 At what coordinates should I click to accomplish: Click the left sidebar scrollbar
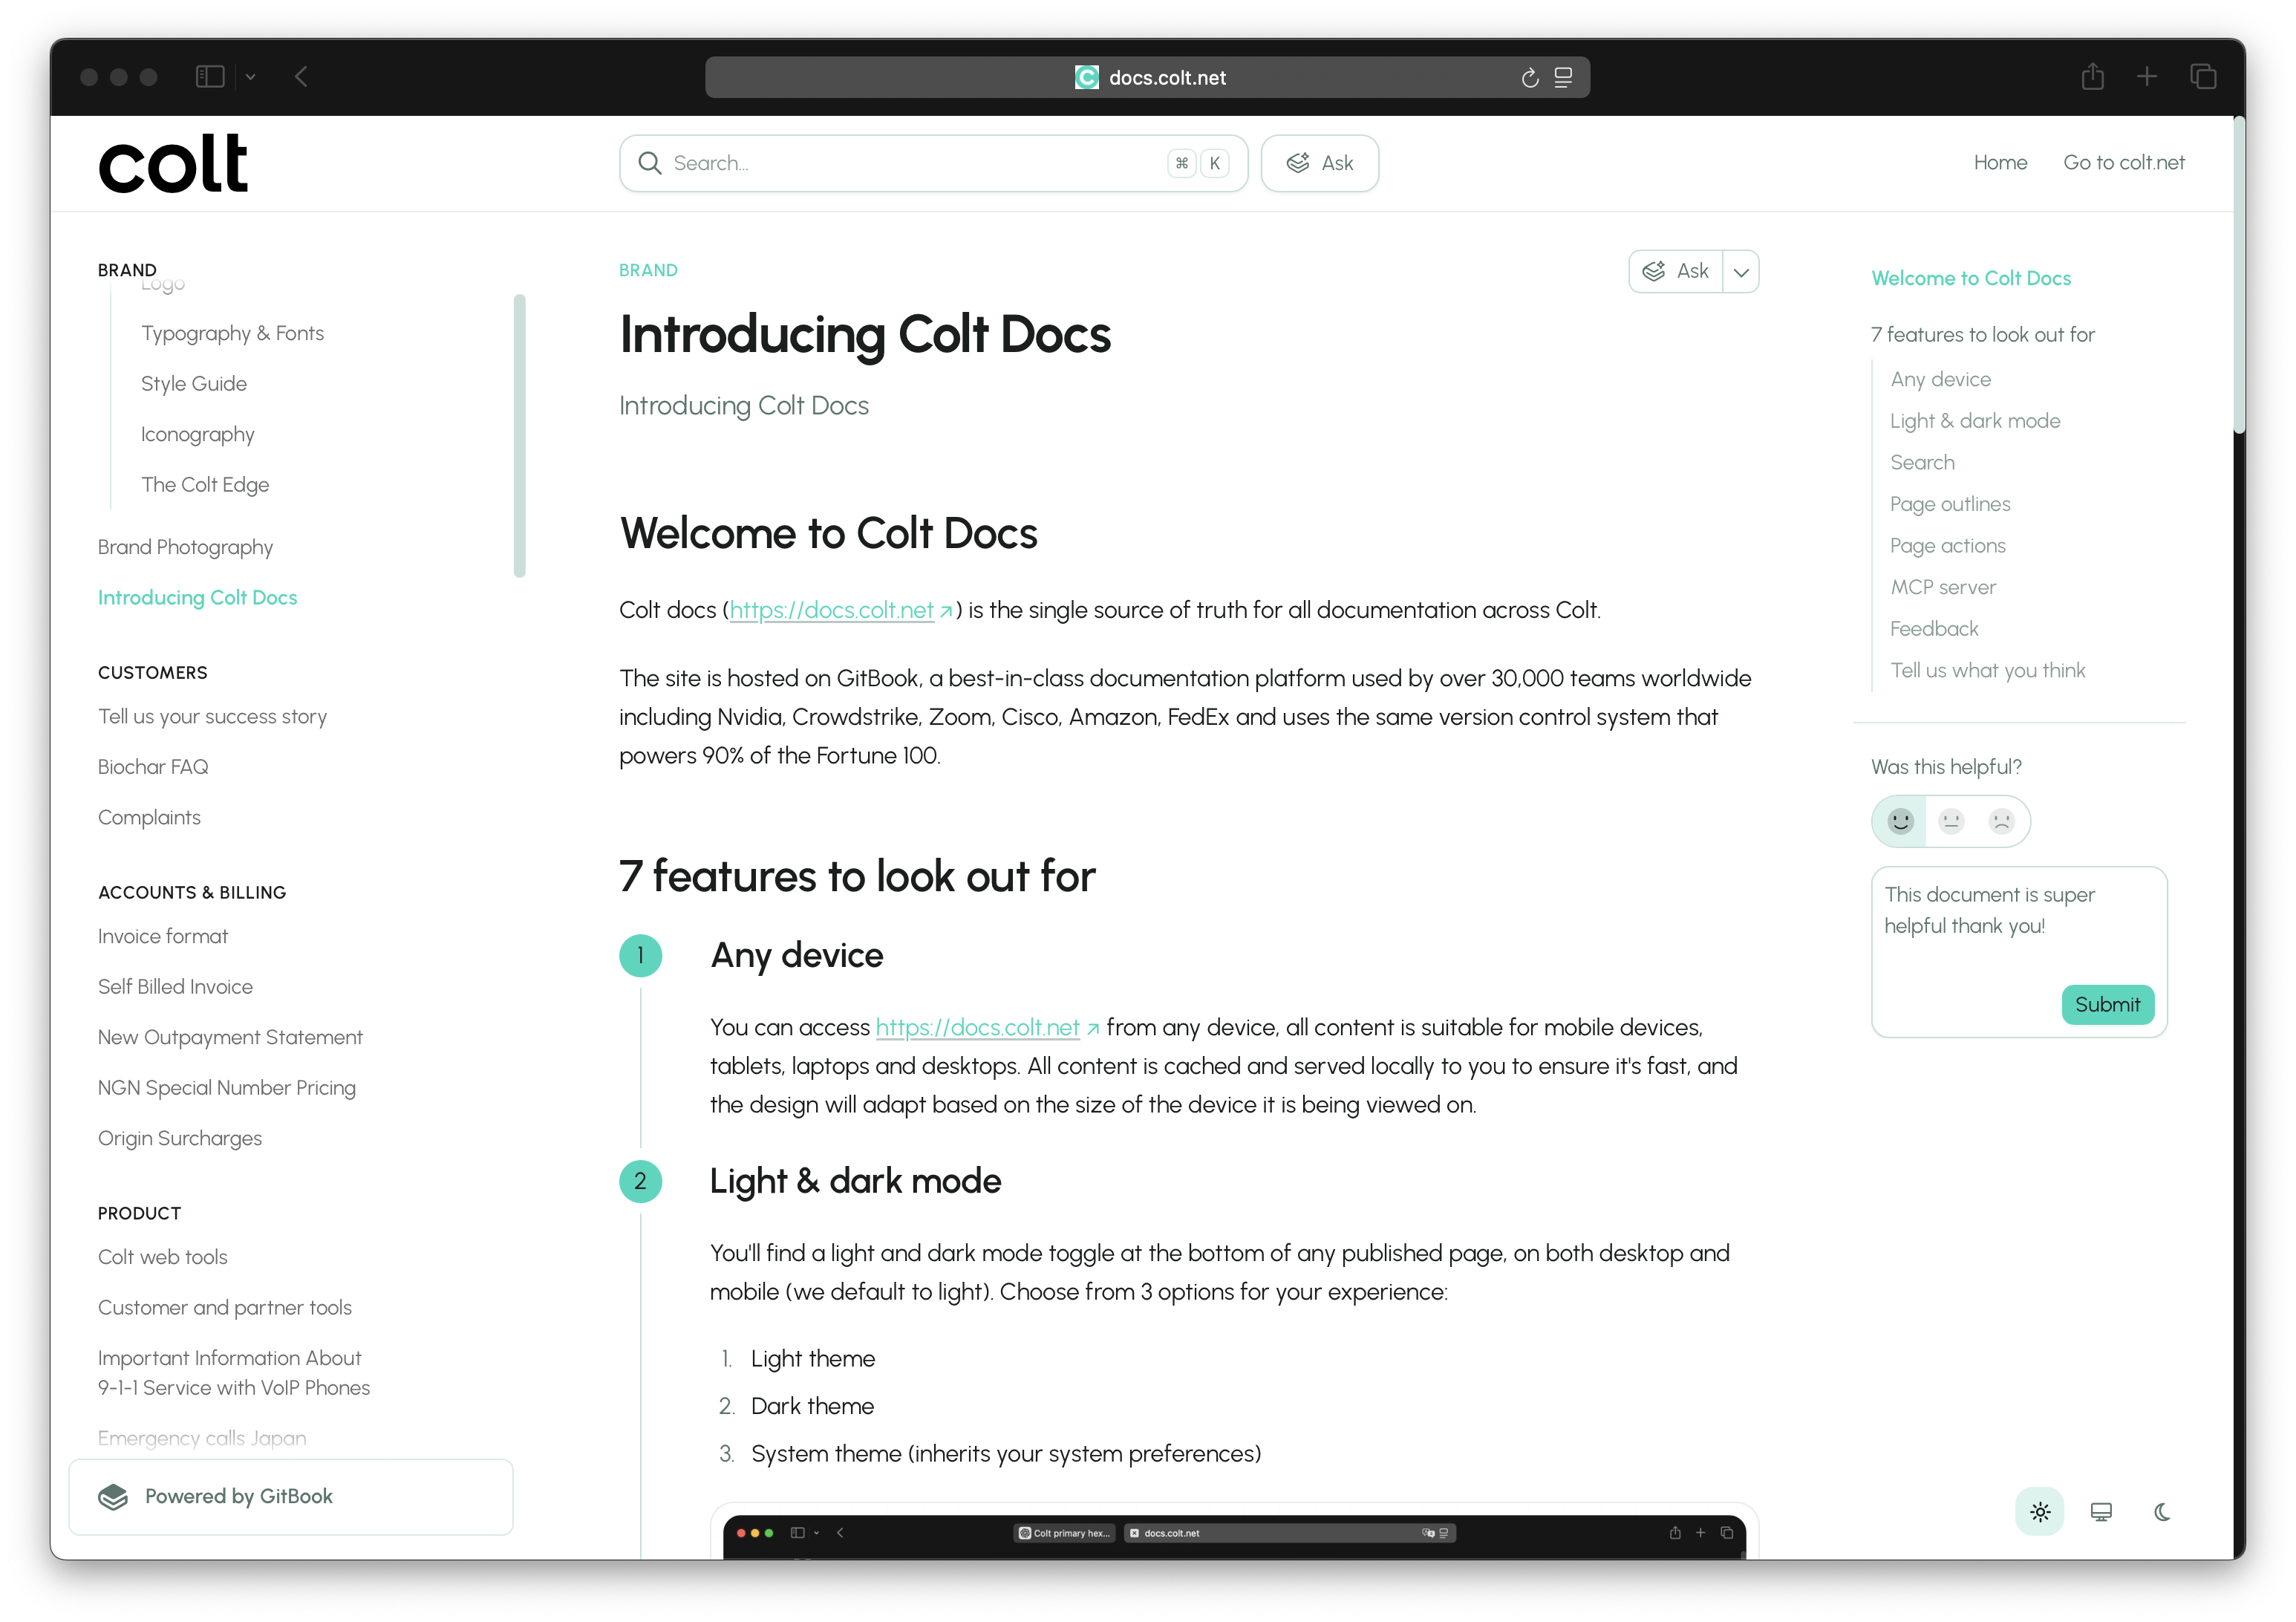[519, 435]
